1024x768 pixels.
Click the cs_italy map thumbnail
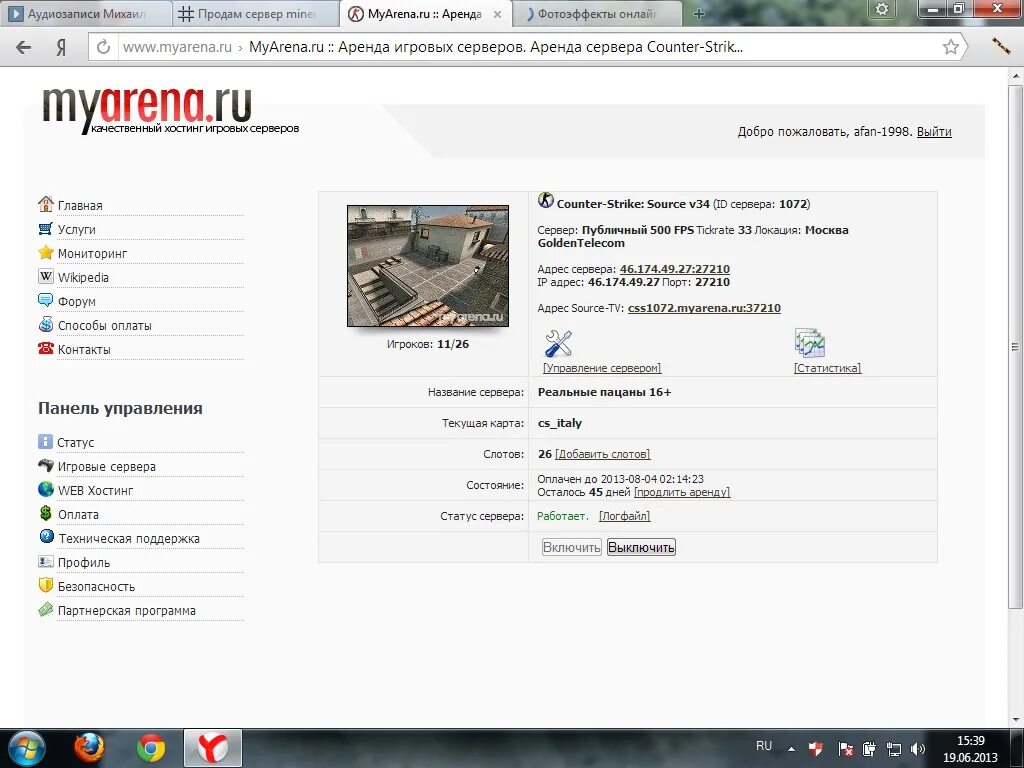tap(428, 266)
